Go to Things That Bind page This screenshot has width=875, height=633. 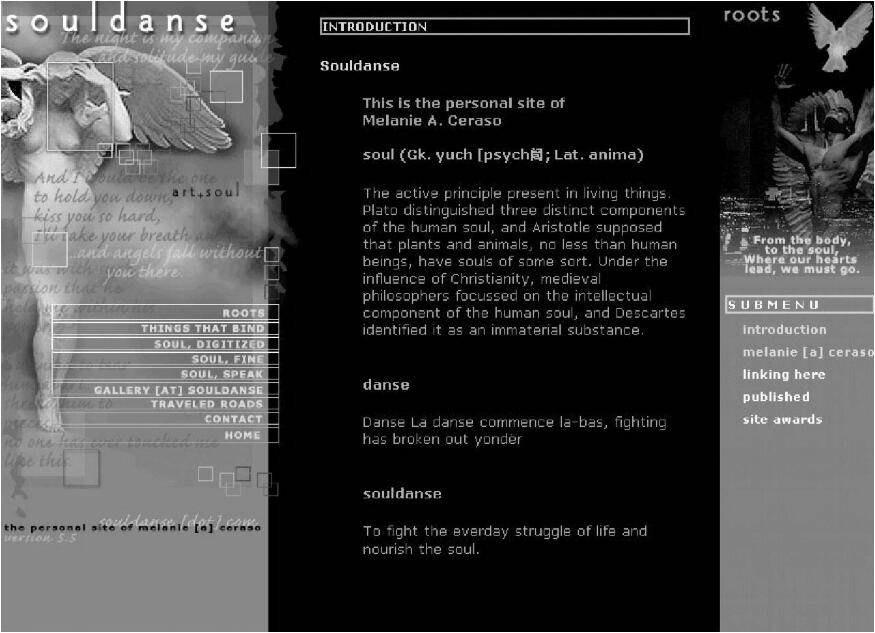click(x=203, y=328)
